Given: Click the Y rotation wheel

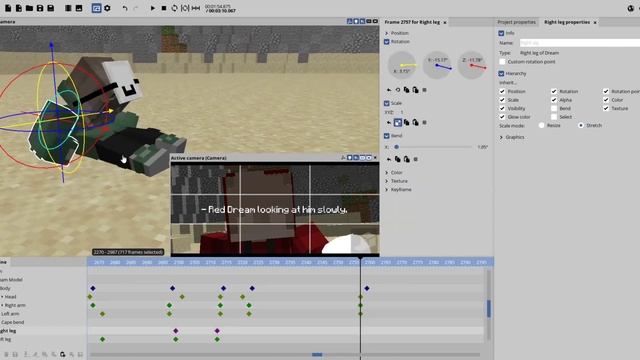Looking at the screenshot, I should click(x=437, y=65).
